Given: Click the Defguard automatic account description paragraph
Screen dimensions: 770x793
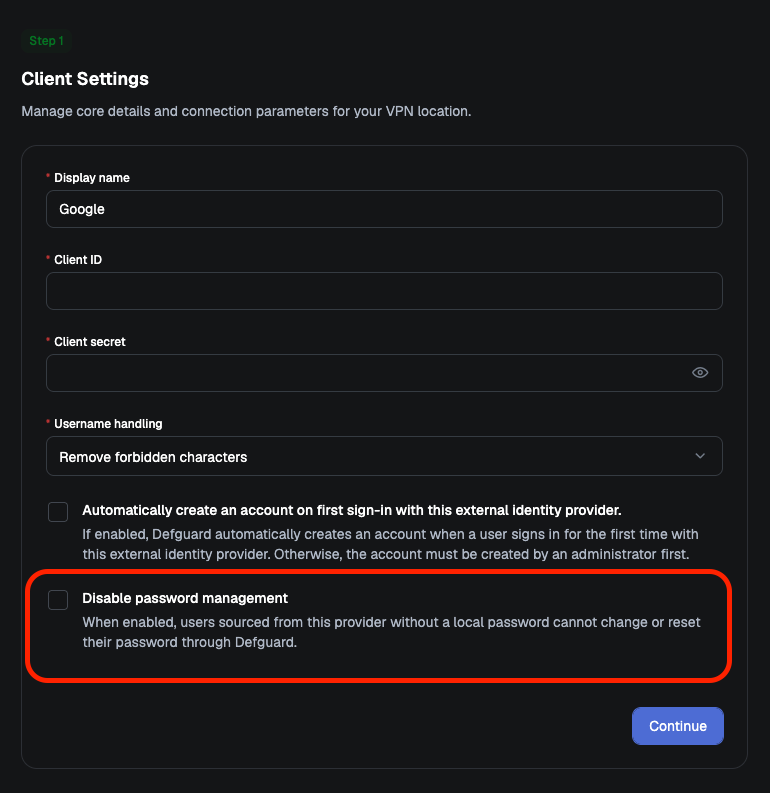Looking at the screenshot, I should click(x=390, y=544).
